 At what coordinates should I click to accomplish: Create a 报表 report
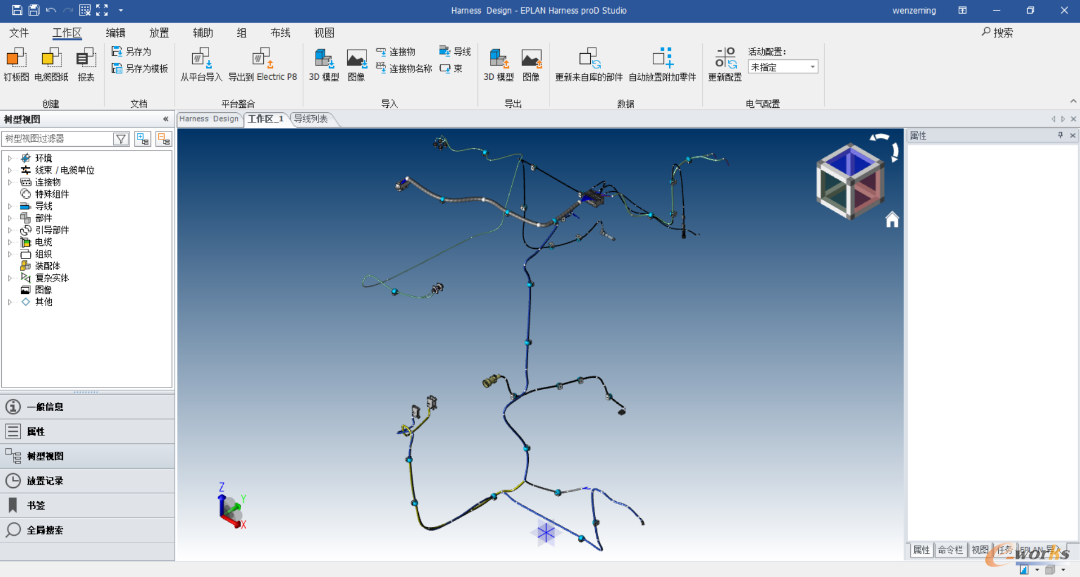pyautogui.click(x=86, y=65)
